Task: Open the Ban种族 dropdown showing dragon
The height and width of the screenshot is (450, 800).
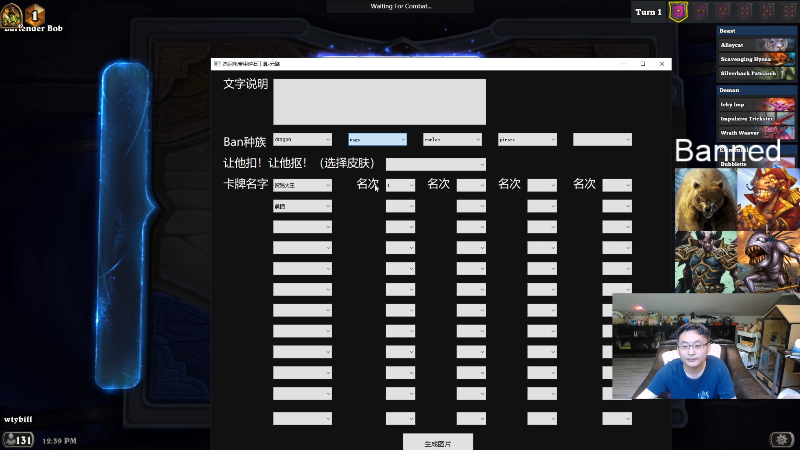Action: (303, 139)
